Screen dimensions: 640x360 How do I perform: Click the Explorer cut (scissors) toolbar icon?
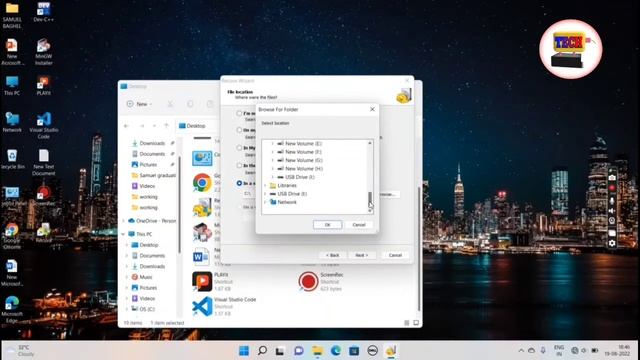(x=170, y=104)
